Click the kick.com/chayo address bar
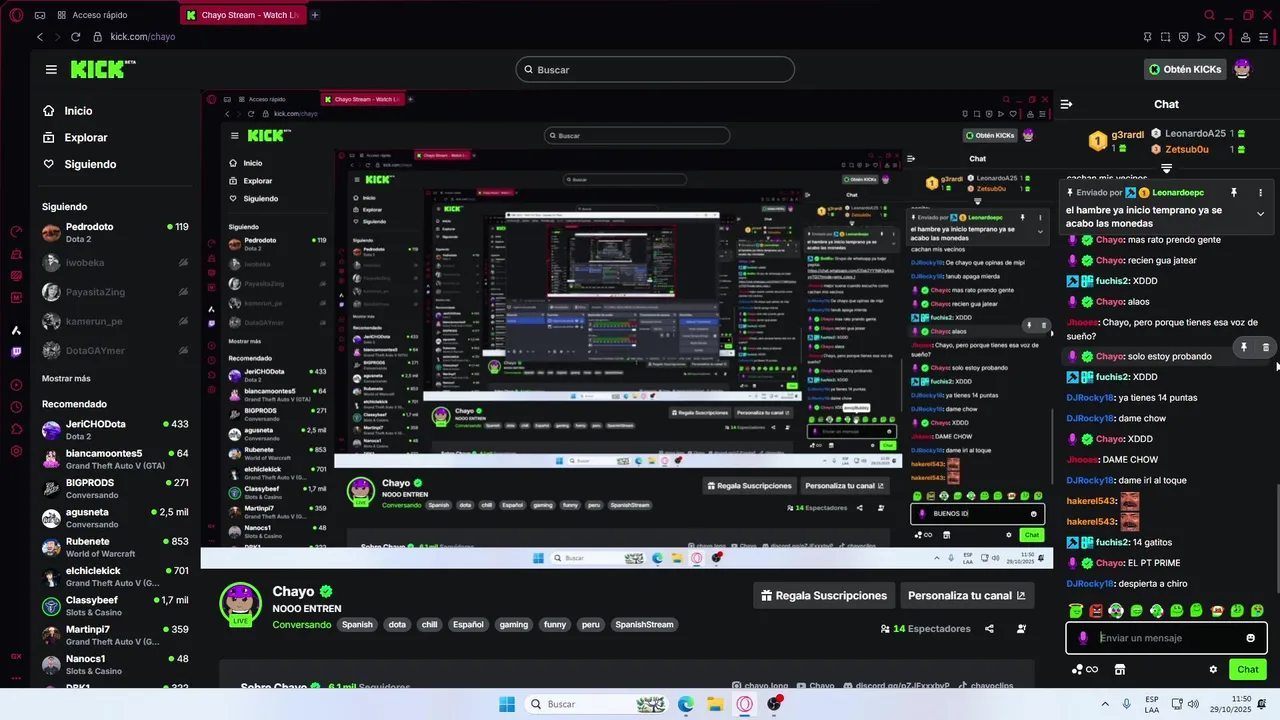The image size is (1280, 720). tap(142, 37)
